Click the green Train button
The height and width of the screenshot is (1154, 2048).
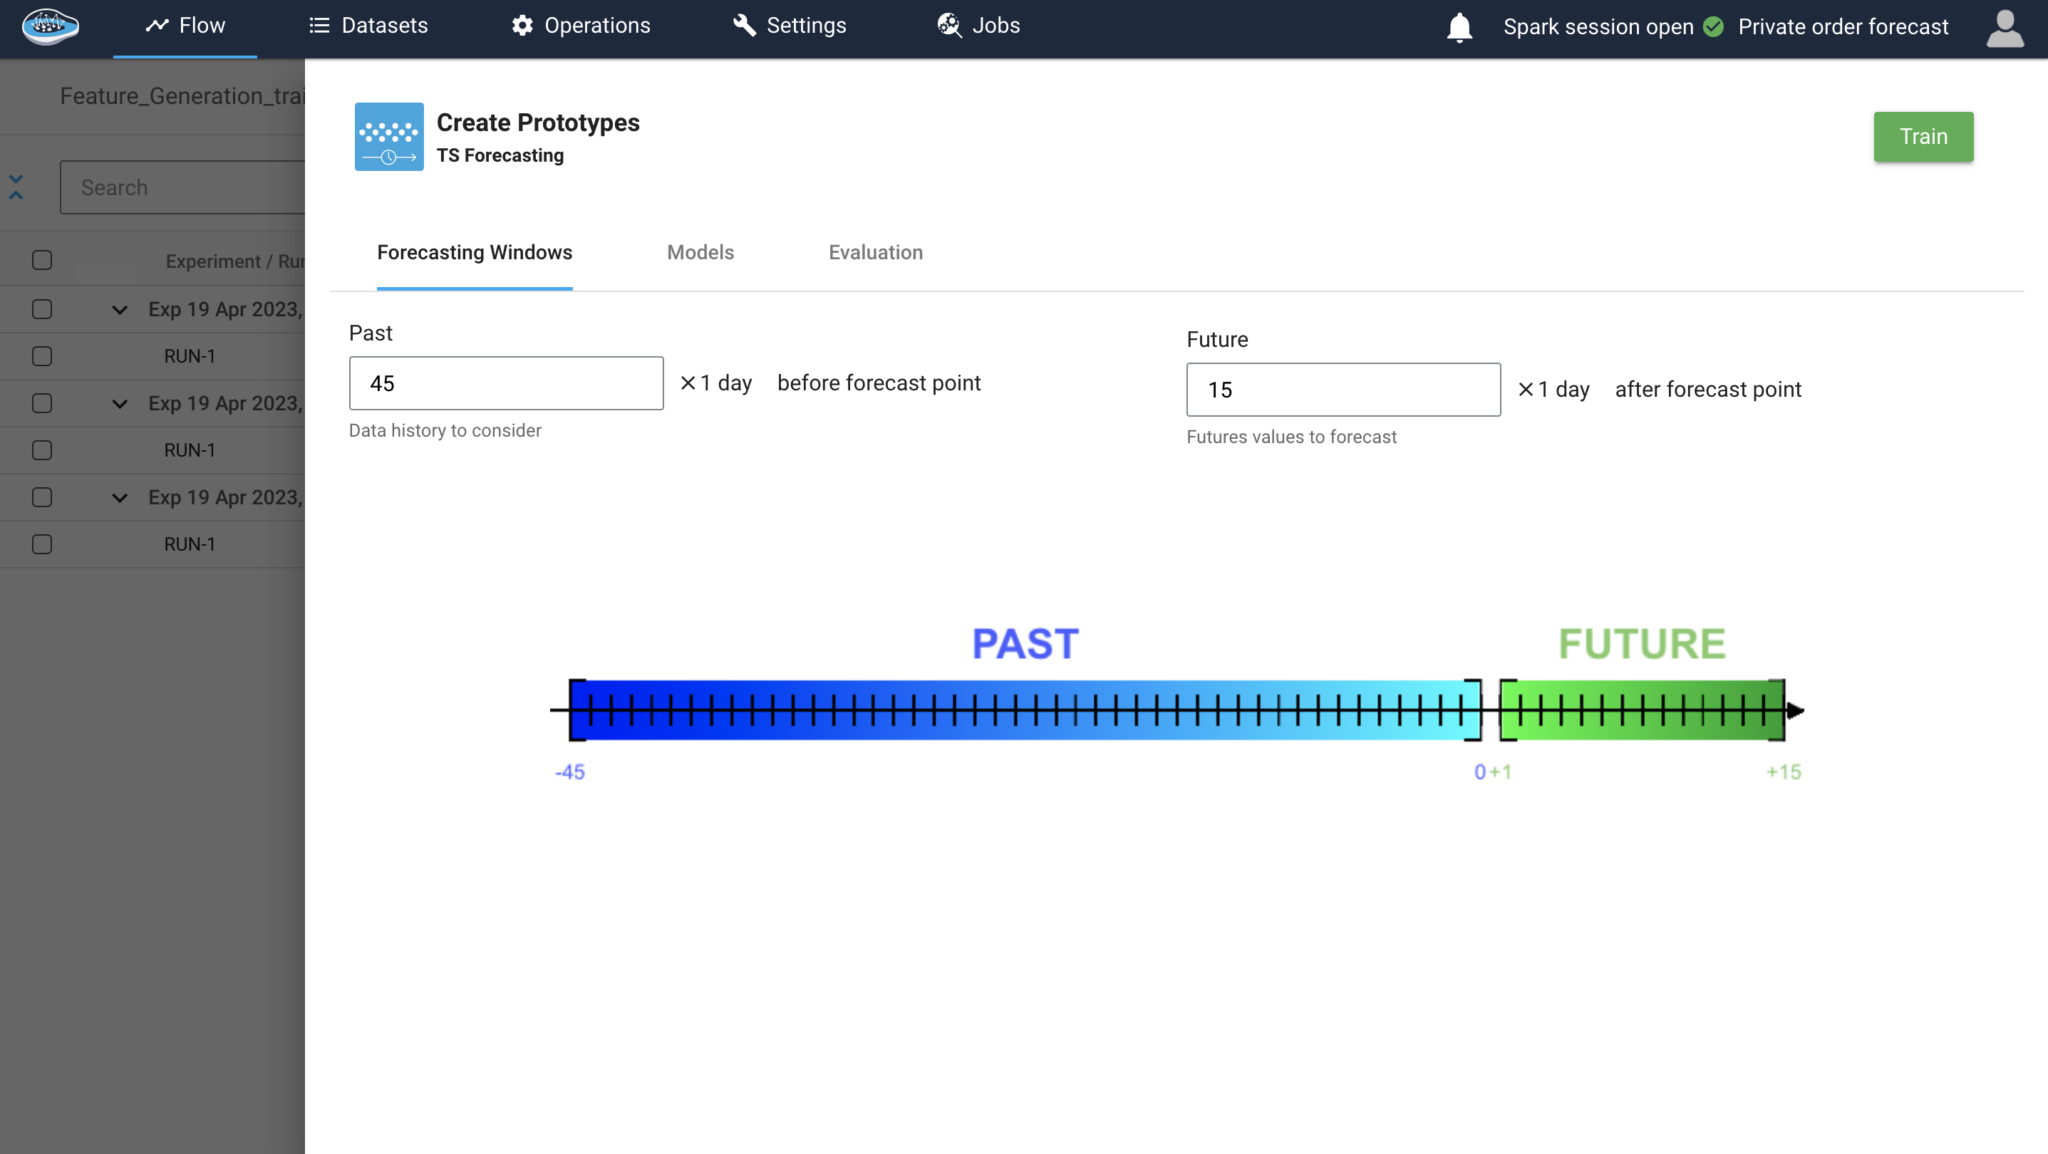(1923, 136)
